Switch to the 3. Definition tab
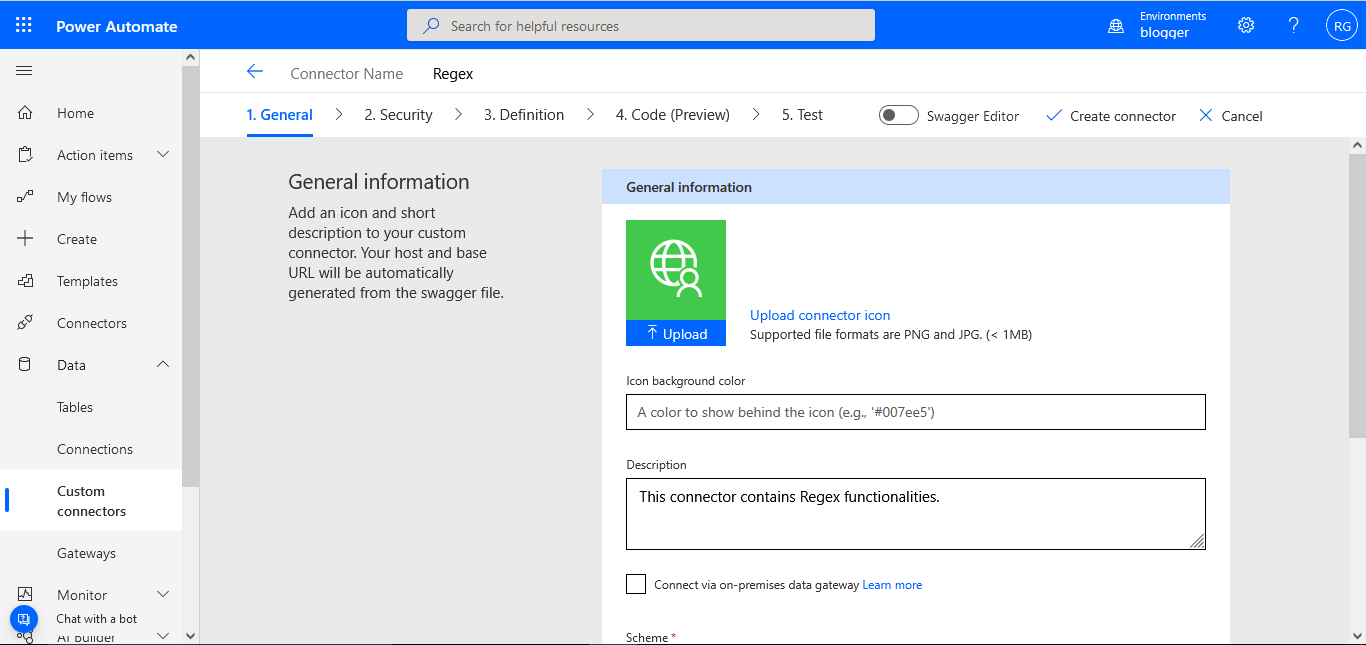Image resolution: width=1366 pixels, height=645 pixels. [x=524, y=115]
